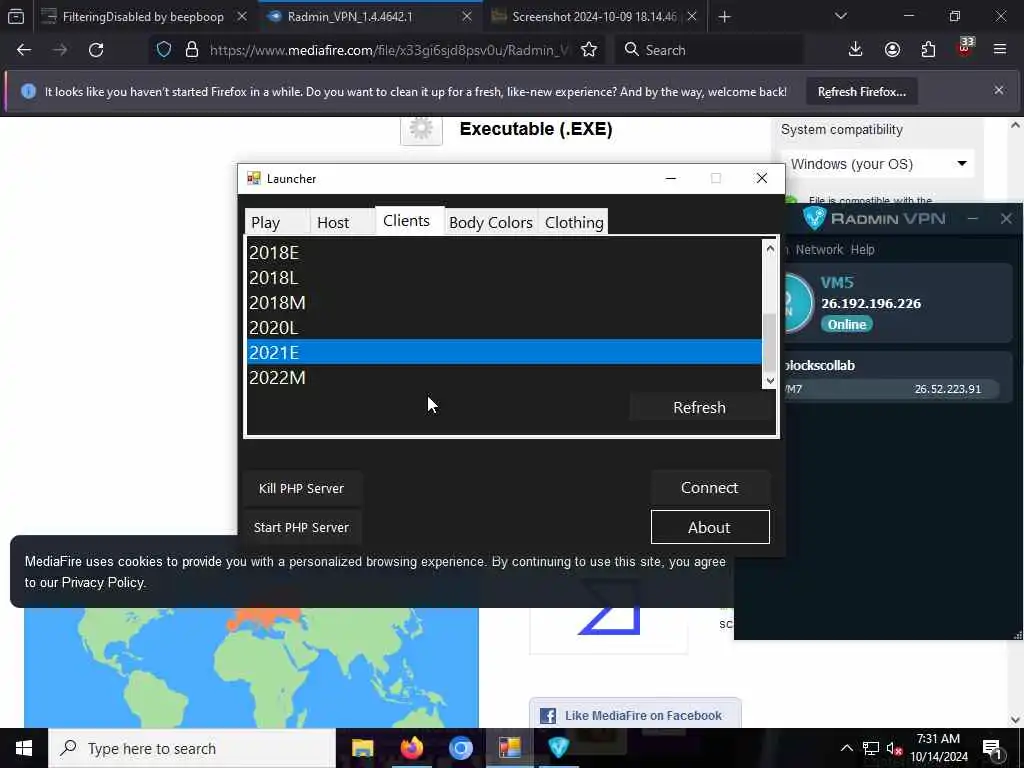The image size is (1024, 768).
Task: Click Like MediaFire on Facebook
Action: [x=635, y=715]
